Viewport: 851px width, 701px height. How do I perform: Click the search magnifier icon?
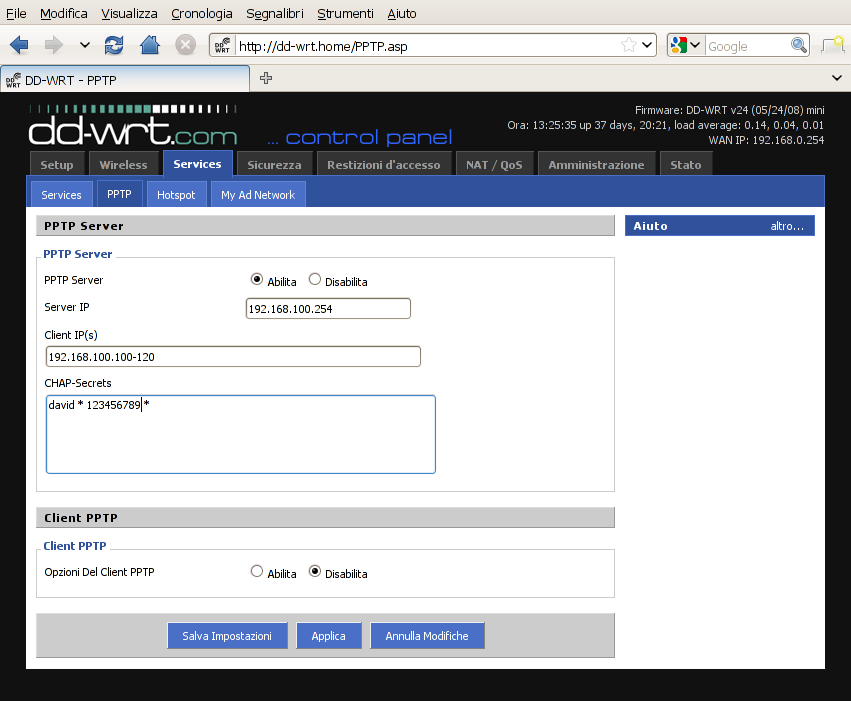point(798,45)
